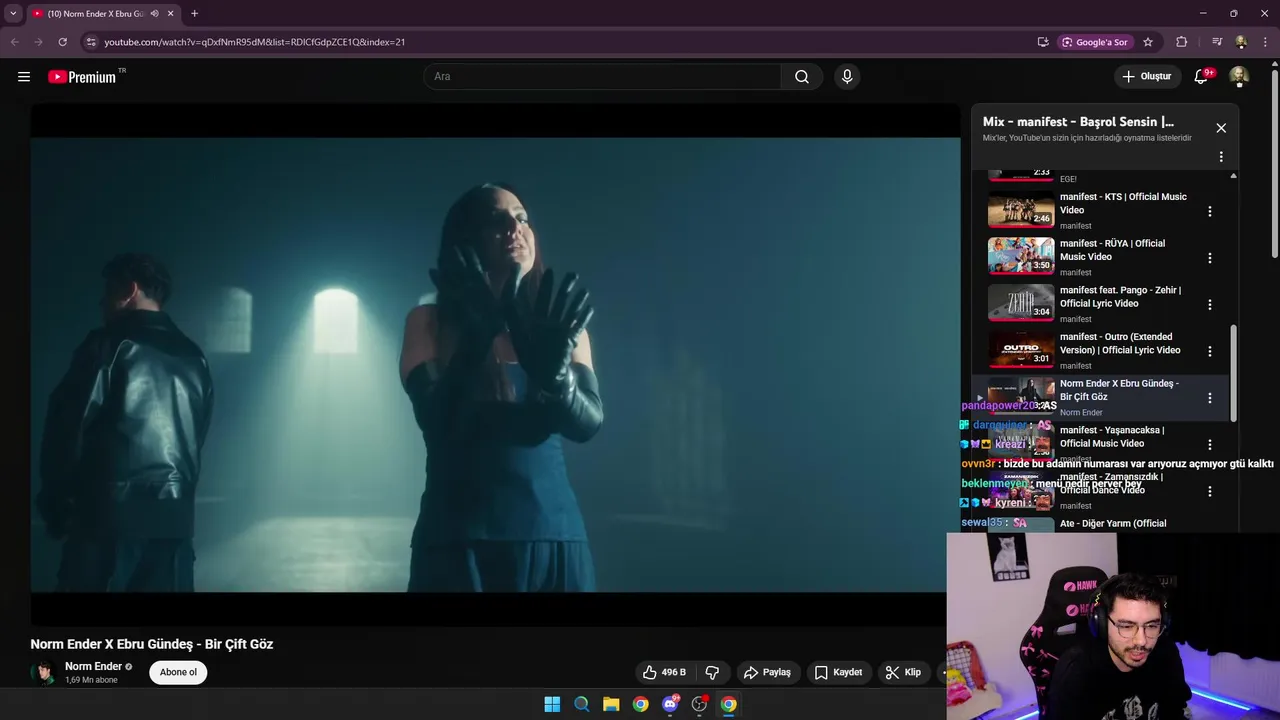The height and width of the screenshot is (720, 1280).
Task: Play manifest KTS thumbnail in playlist
Action: [x=1021, y=210]
